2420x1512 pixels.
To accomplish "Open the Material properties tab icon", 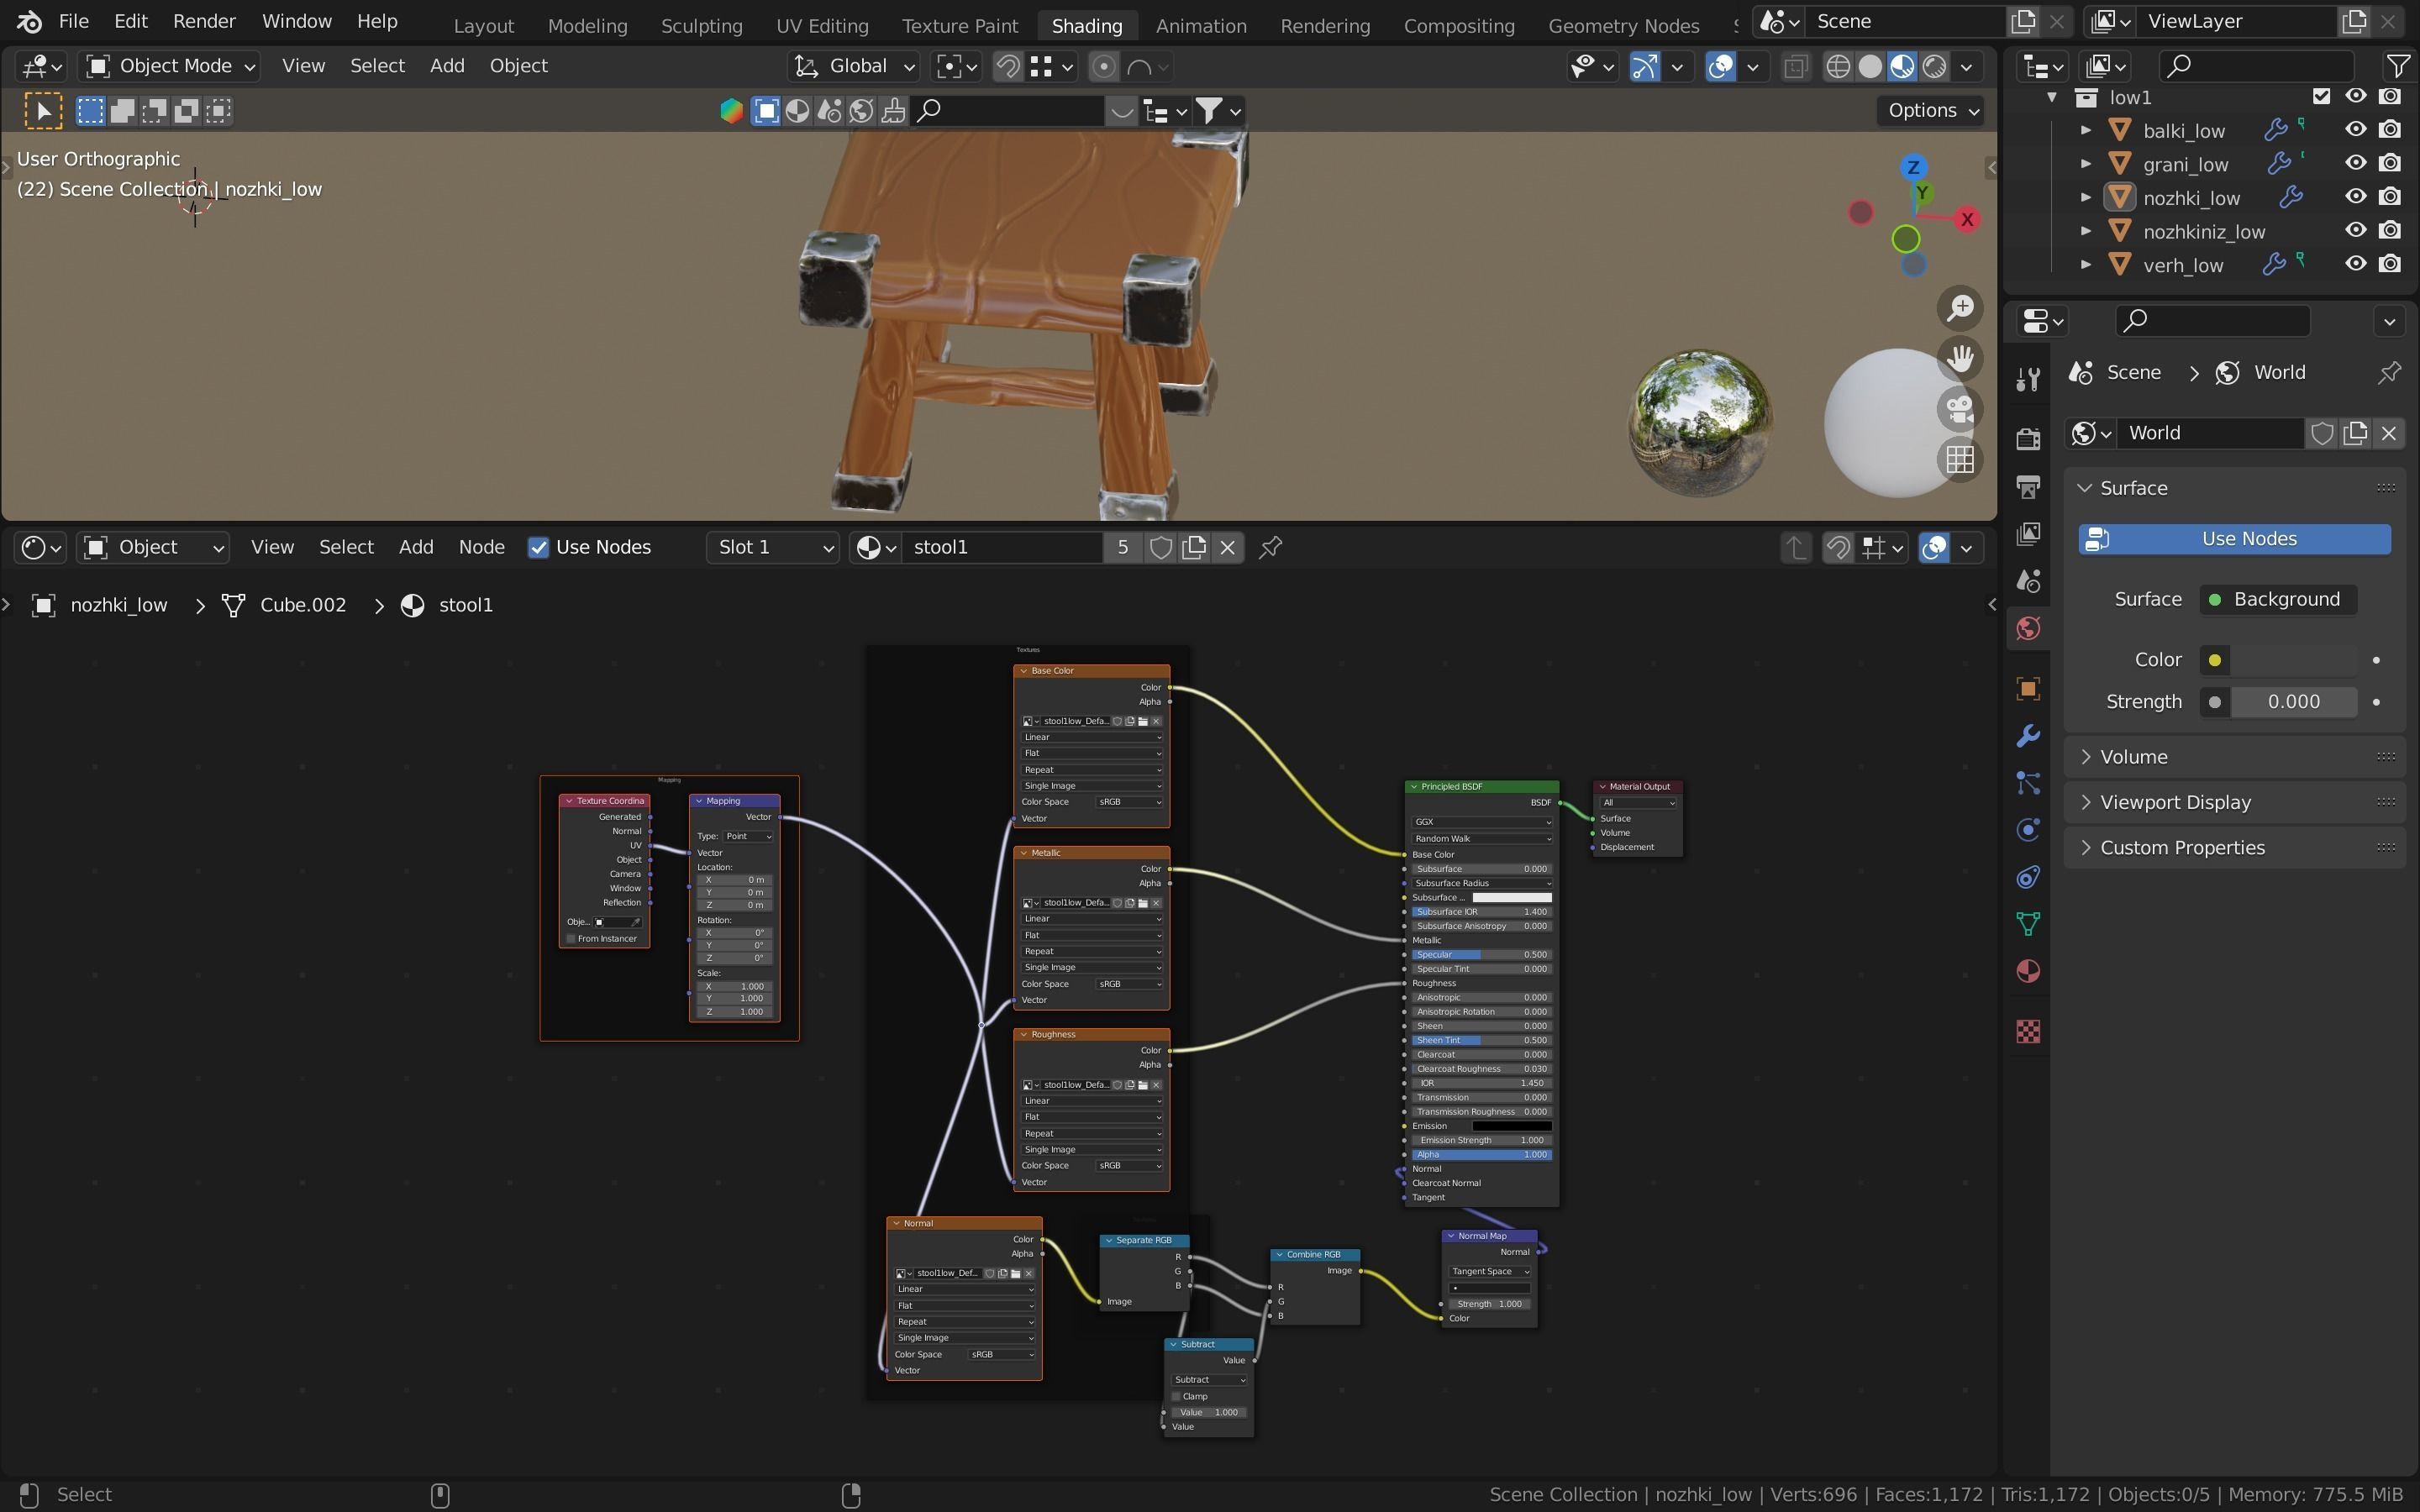I will coord(2028,972).
